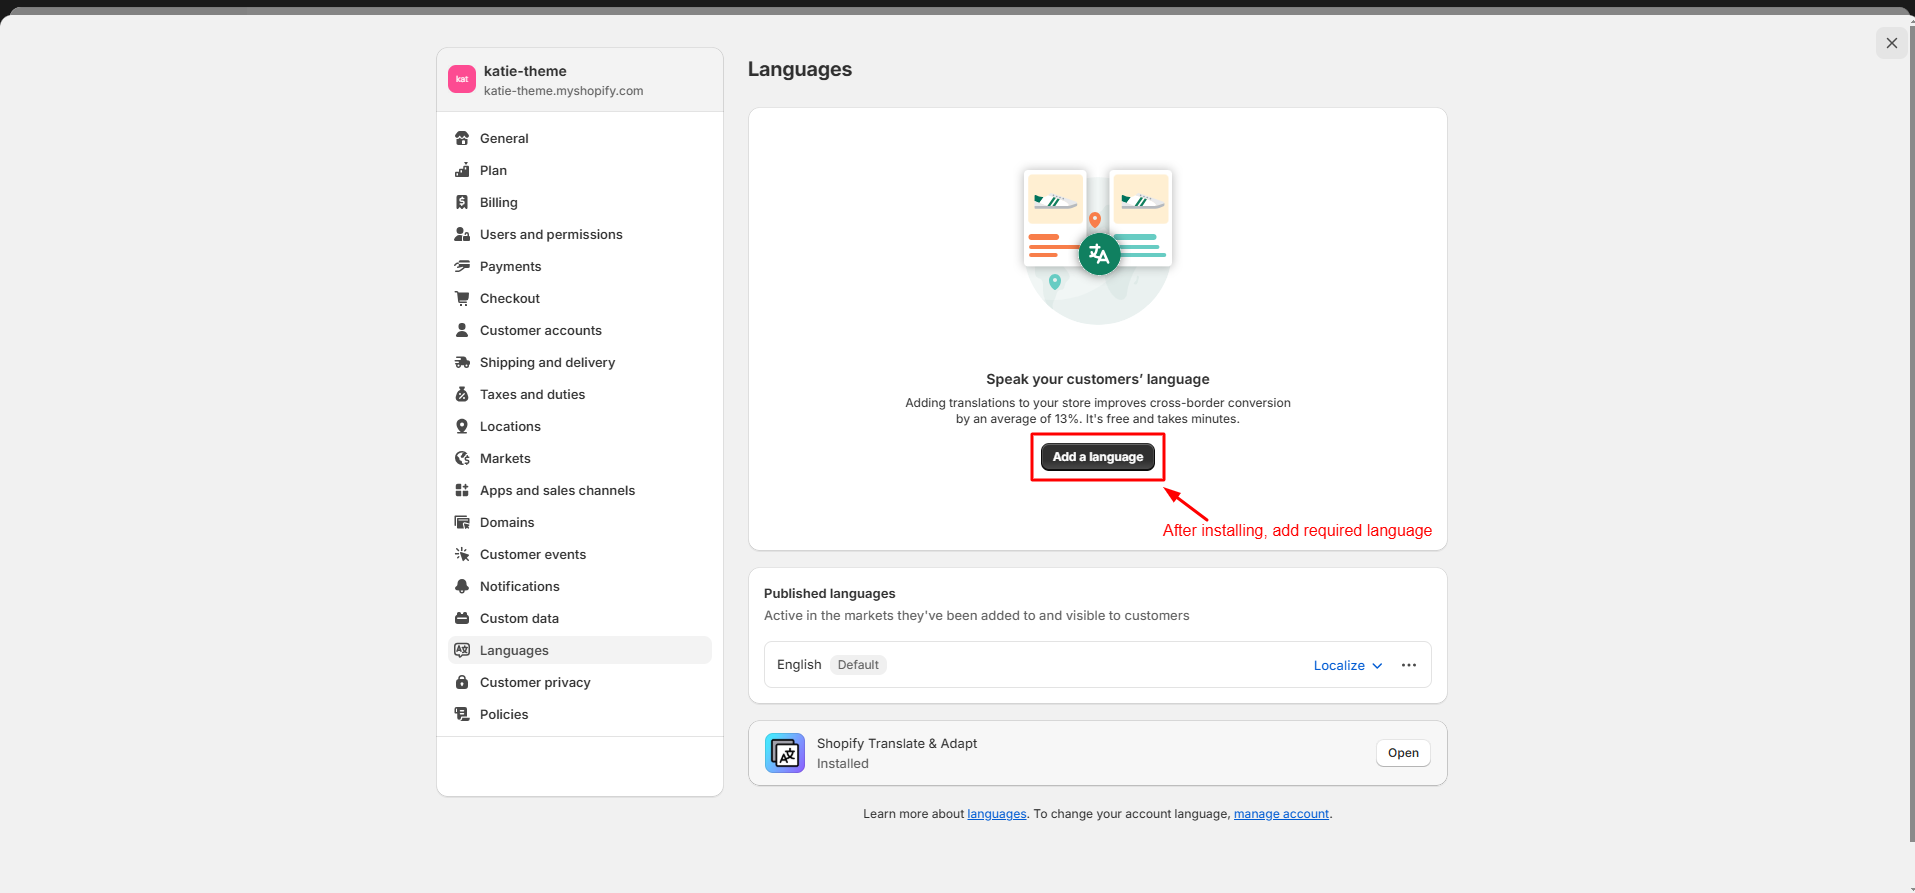Follow the manage account link
The width and height of the screenshot is (1915, 893).
pyautogui.click(x=1281, y=814)
